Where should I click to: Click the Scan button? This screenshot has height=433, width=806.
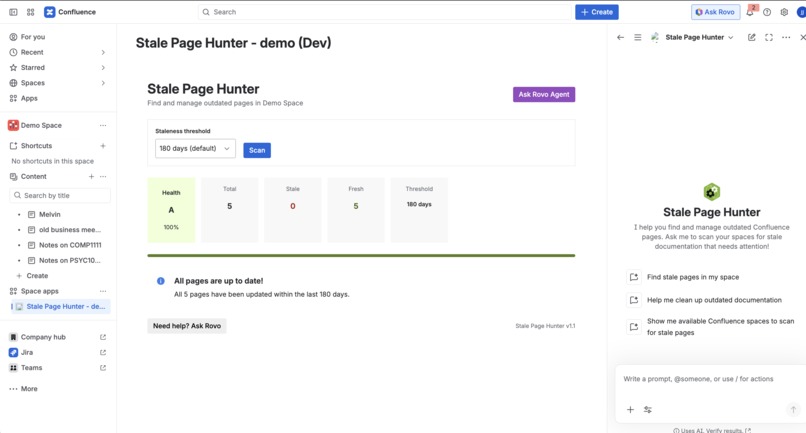click(257, 150)
